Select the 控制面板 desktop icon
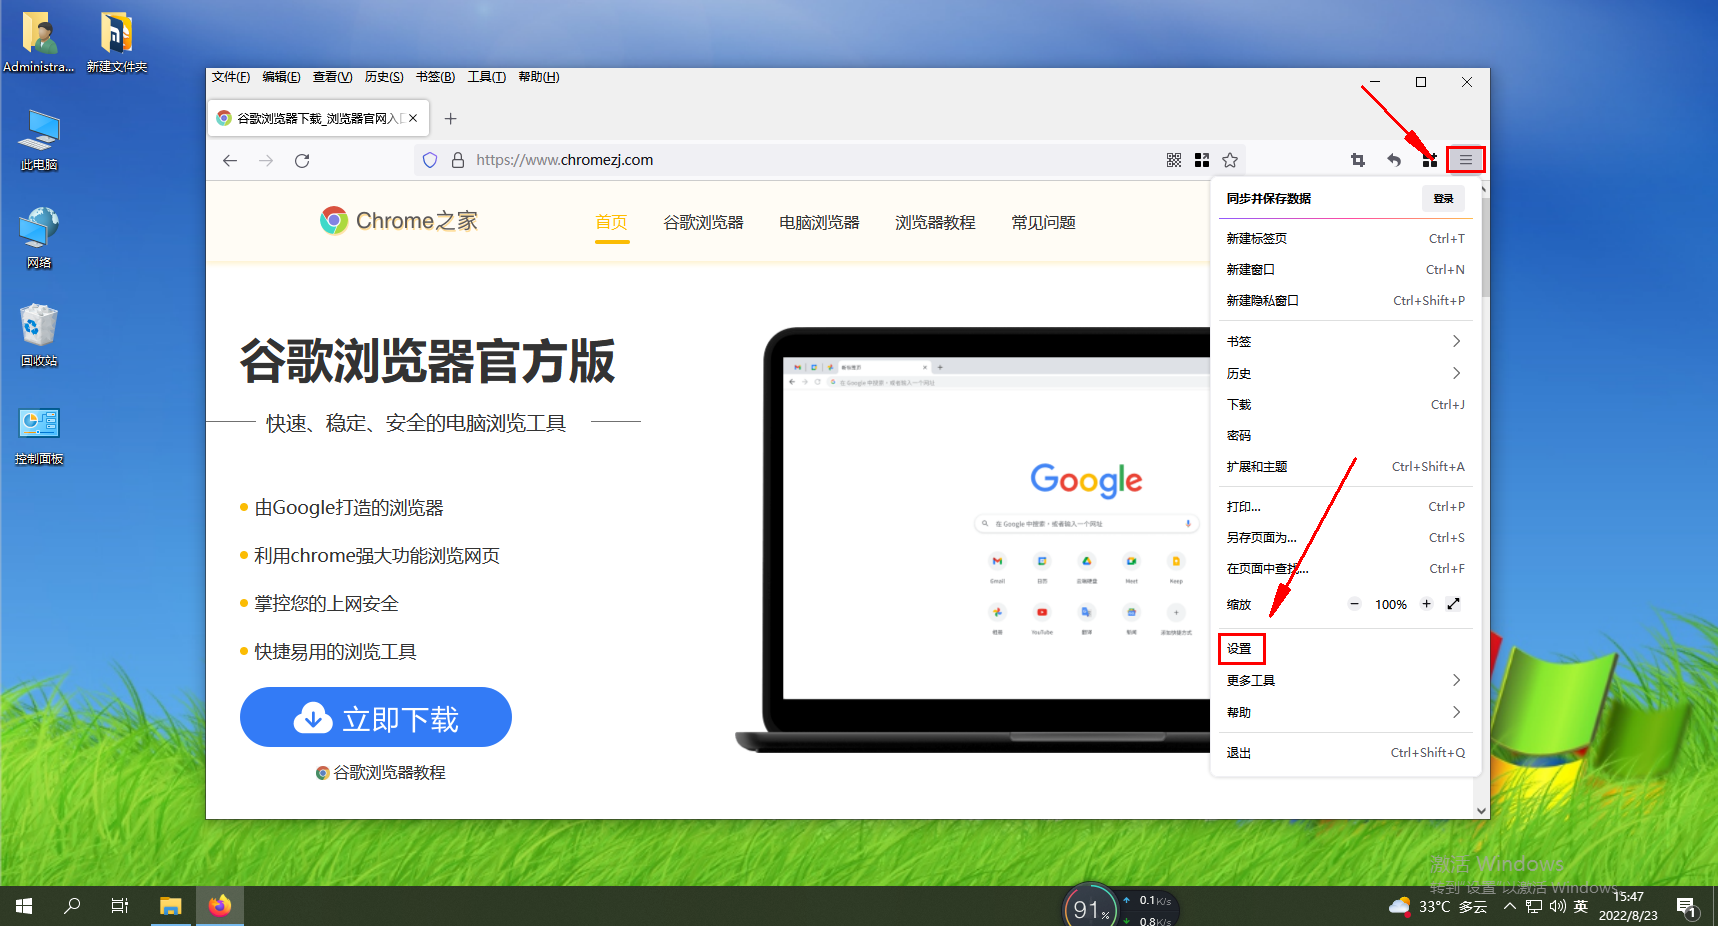 click(39, 434)
